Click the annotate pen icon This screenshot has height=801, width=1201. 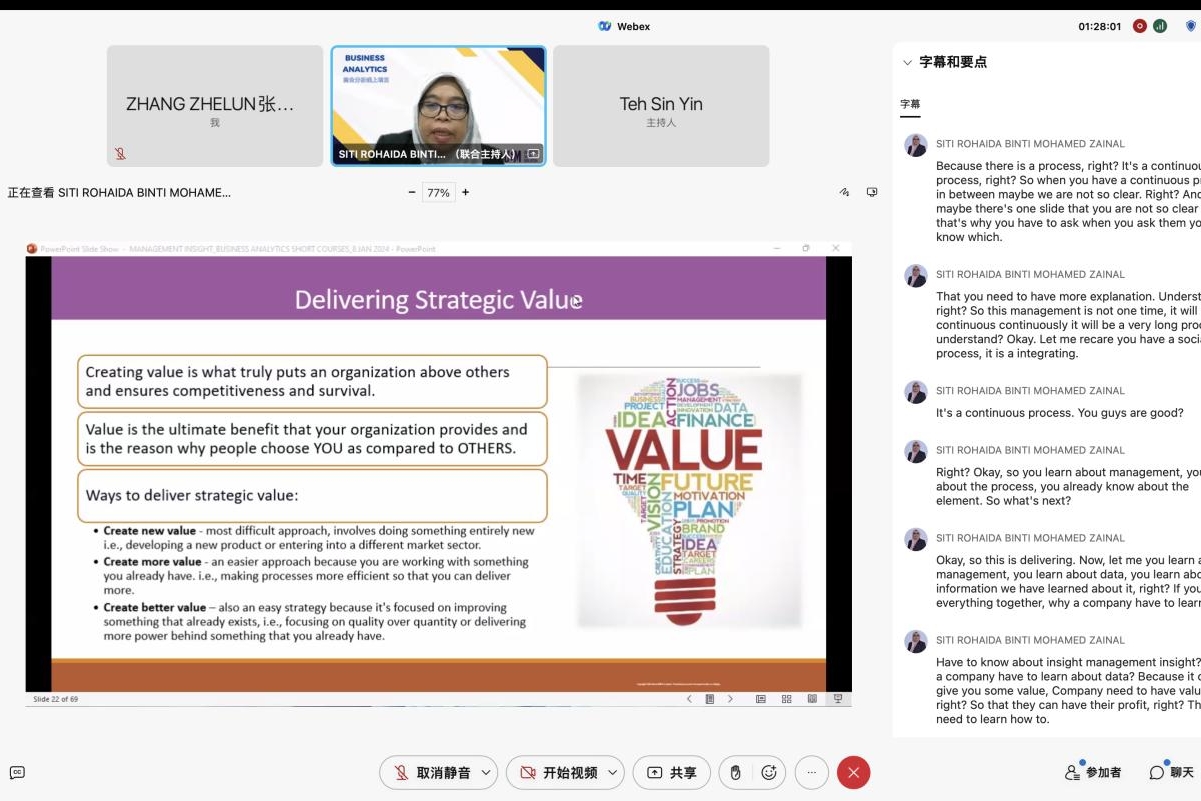click(844, 192)
